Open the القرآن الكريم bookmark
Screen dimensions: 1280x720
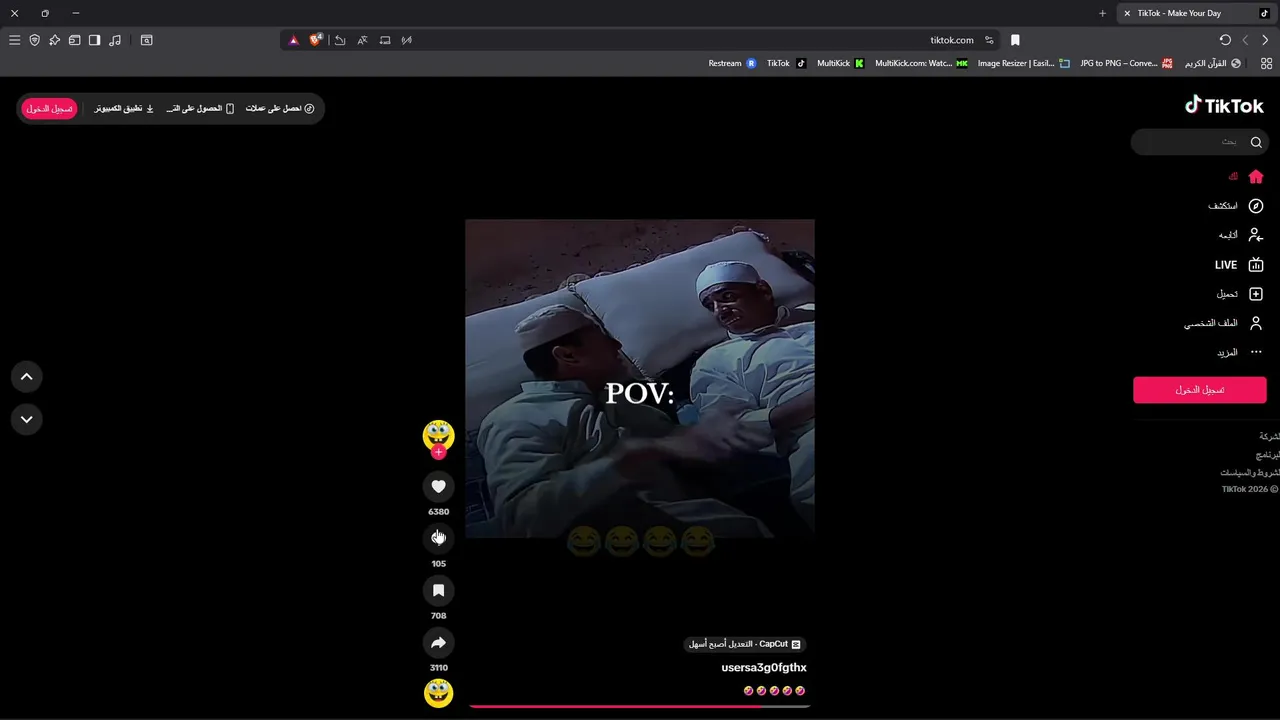[1213, 63]
